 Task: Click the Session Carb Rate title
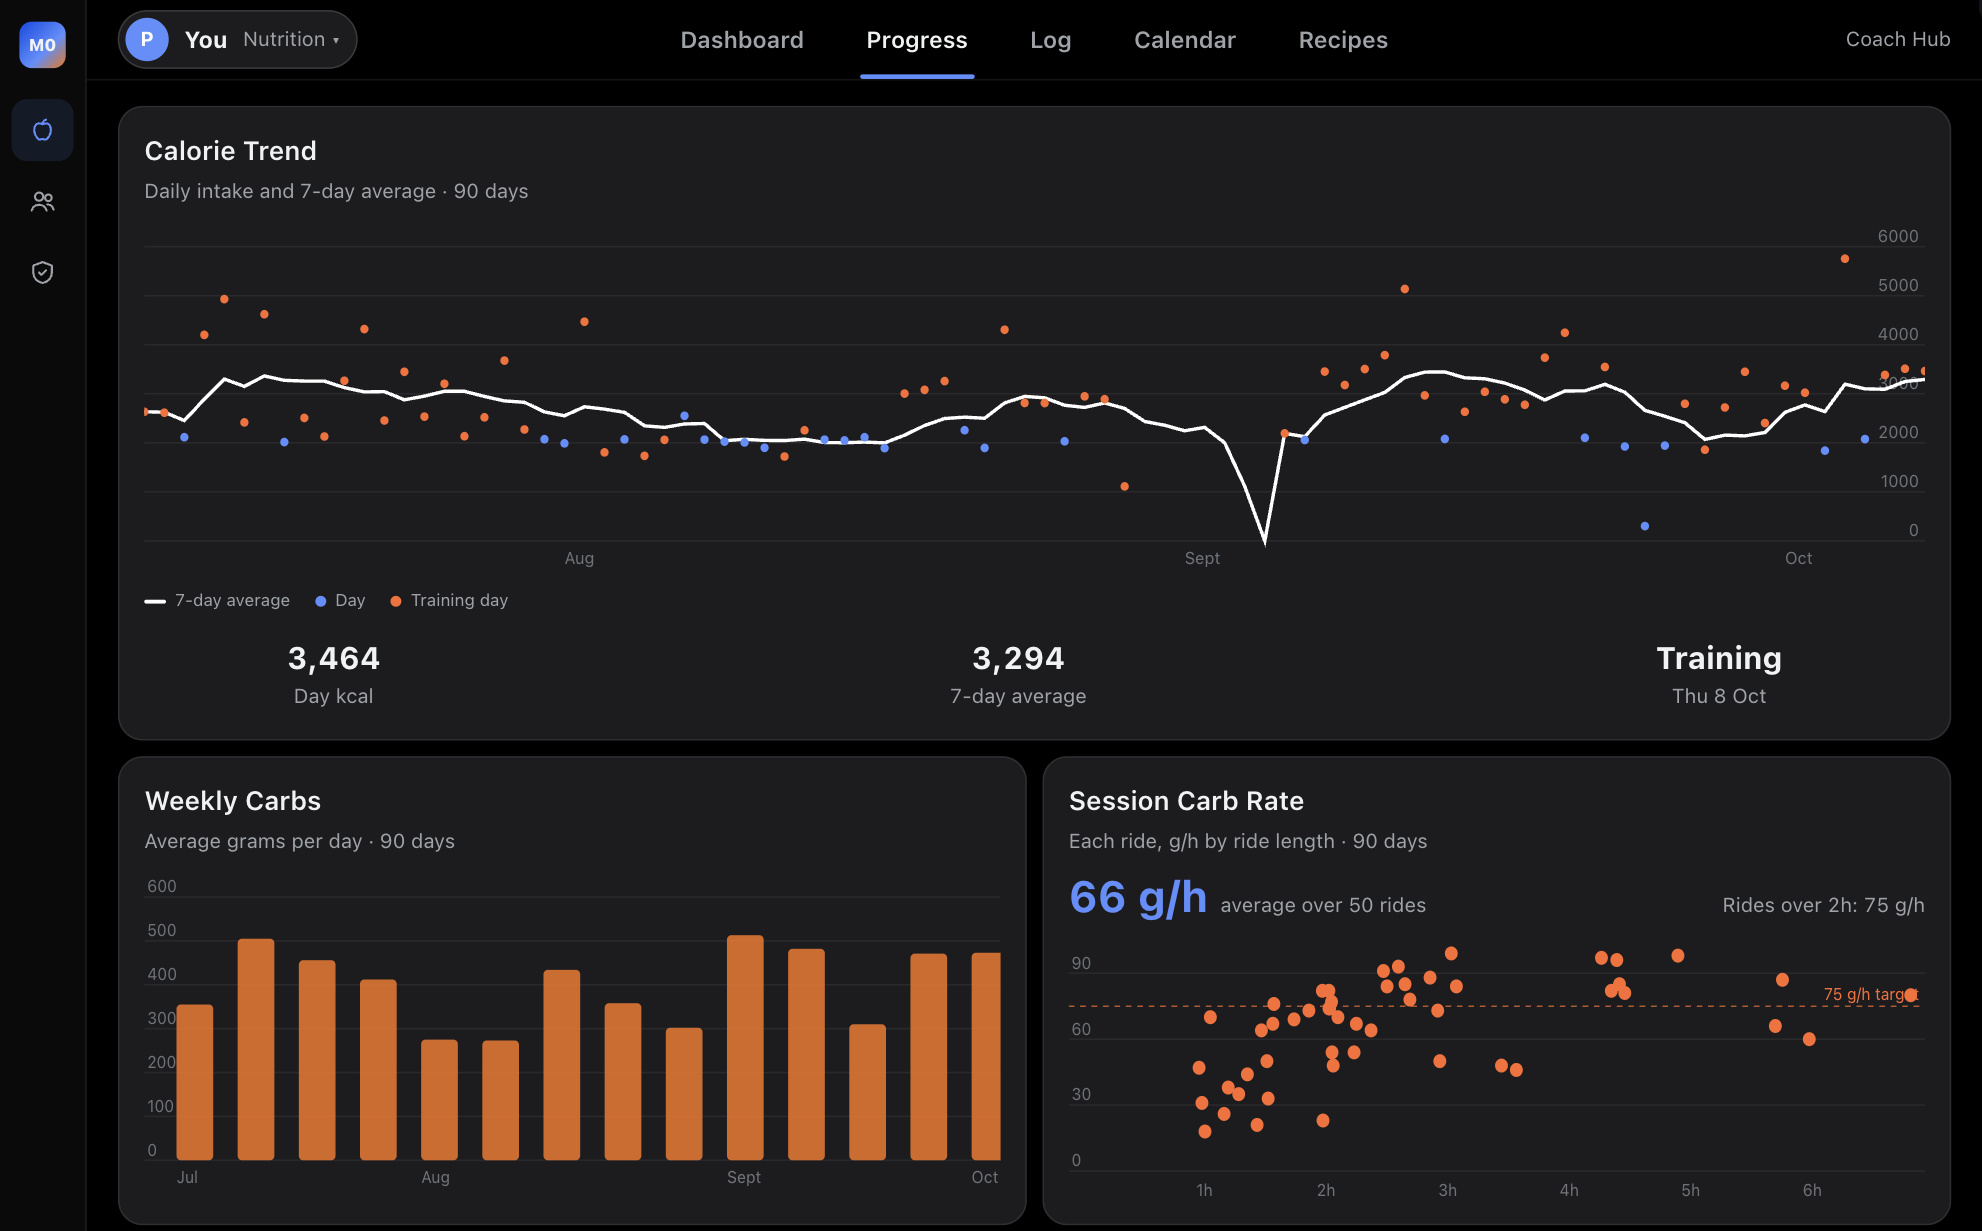click(1186, 801)
